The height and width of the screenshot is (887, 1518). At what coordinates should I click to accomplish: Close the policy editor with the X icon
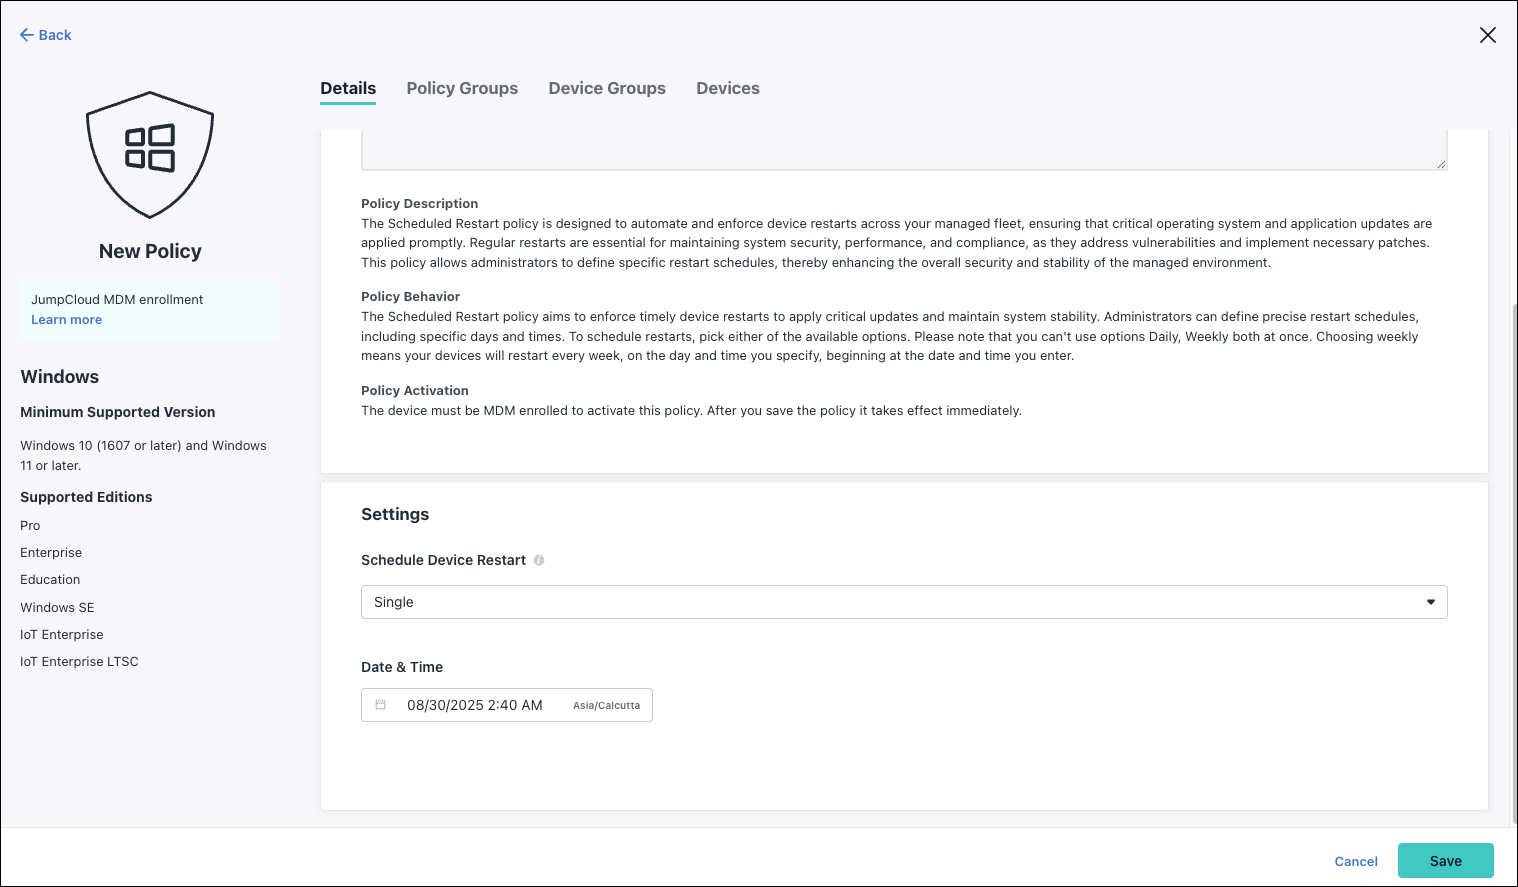point(1488,35)
